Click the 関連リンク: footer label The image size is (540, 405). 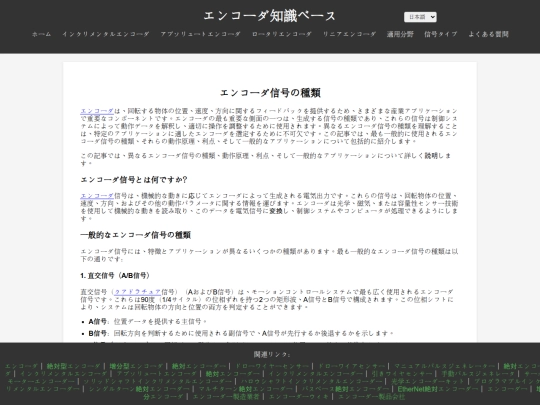[x=272, y=354]
